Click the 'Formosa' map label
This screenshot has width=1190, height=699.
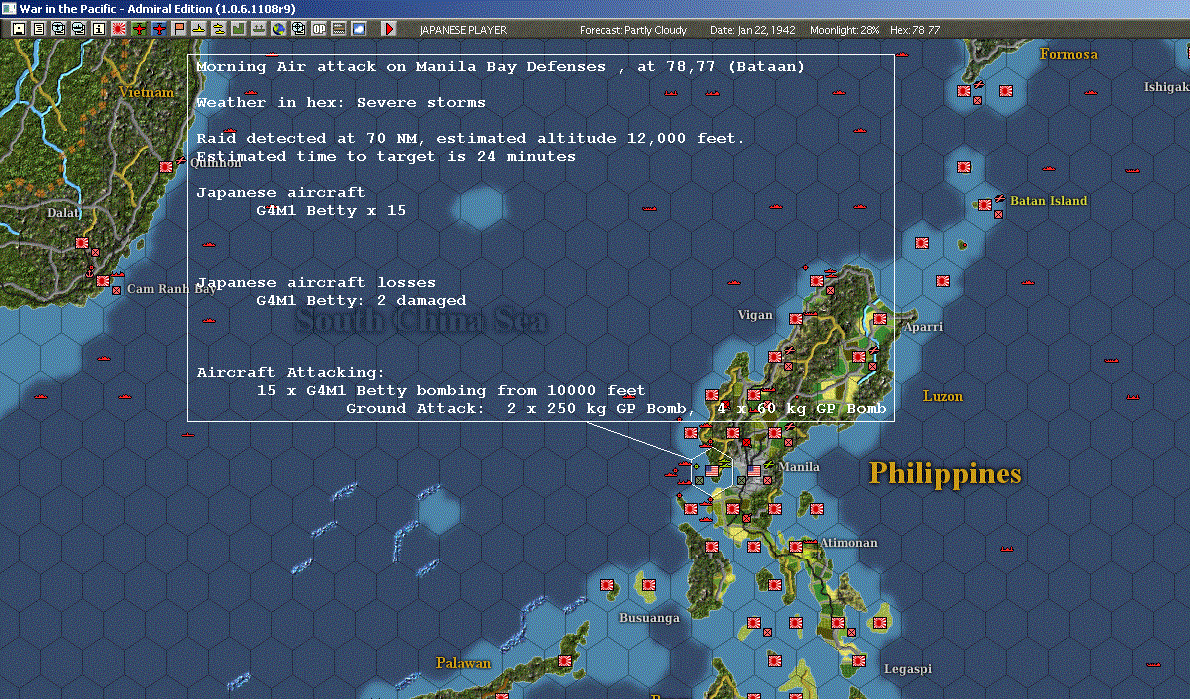[x=1069, y=54]
